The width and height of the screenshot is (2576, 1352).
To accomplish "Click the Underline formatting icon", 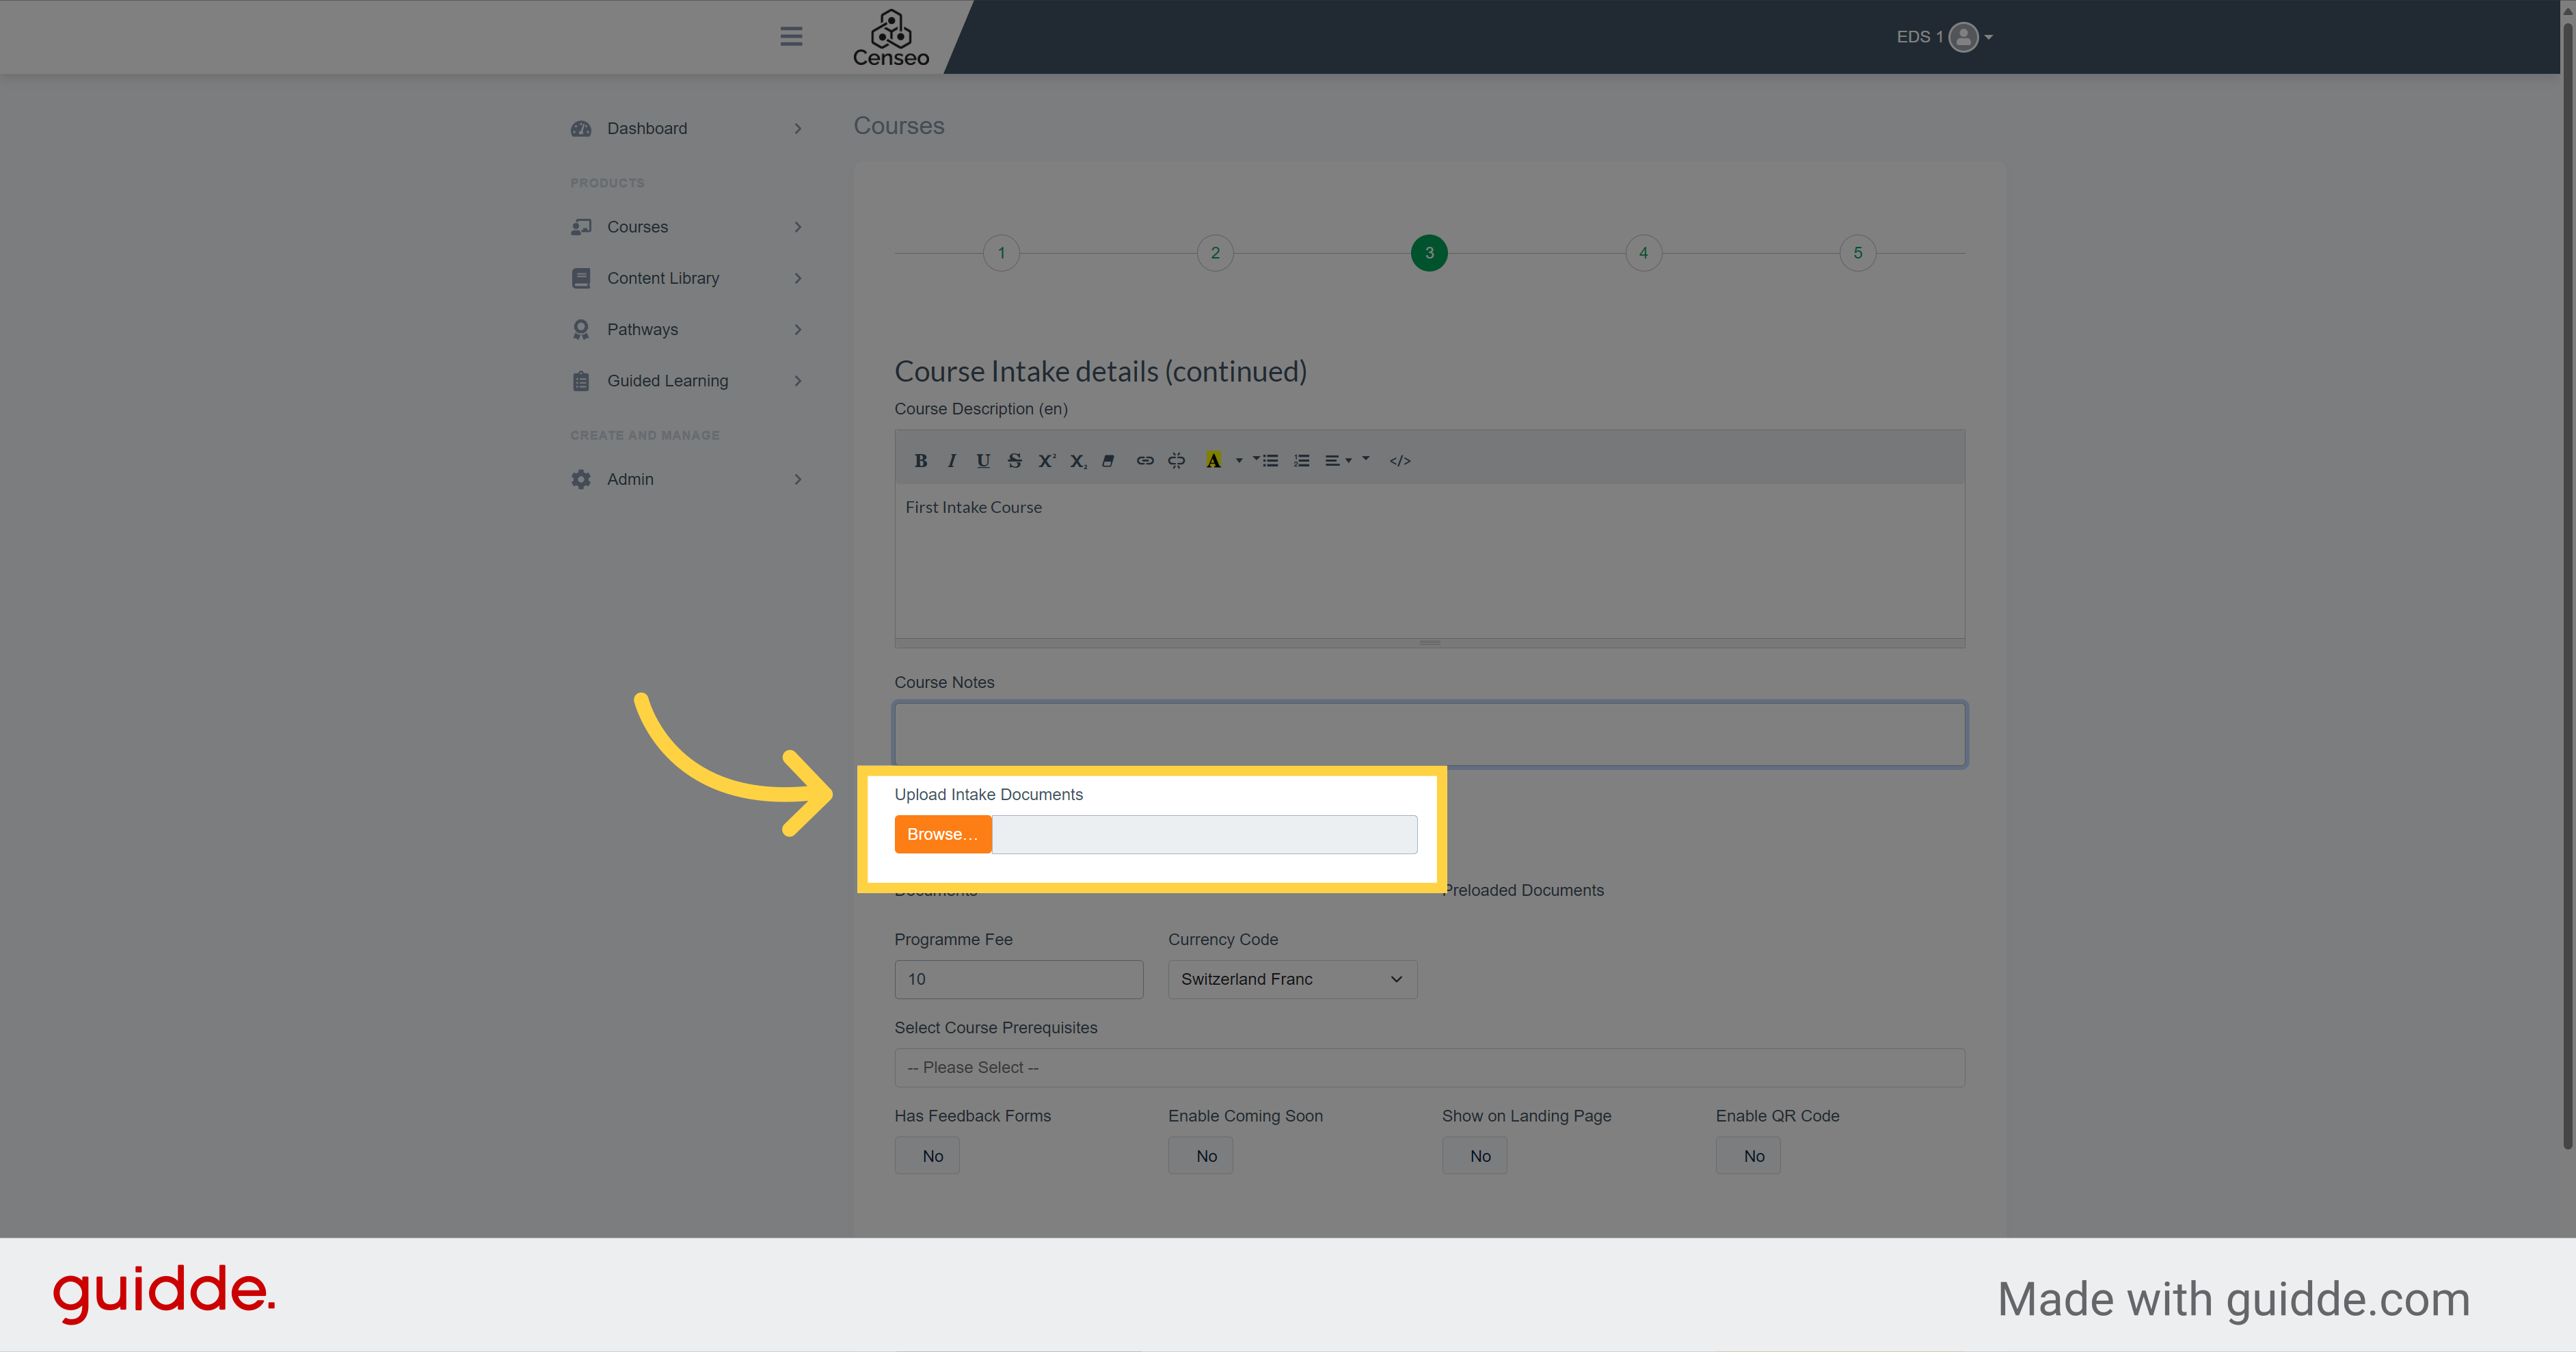I will pyautogui.click(x=981, y=460).
